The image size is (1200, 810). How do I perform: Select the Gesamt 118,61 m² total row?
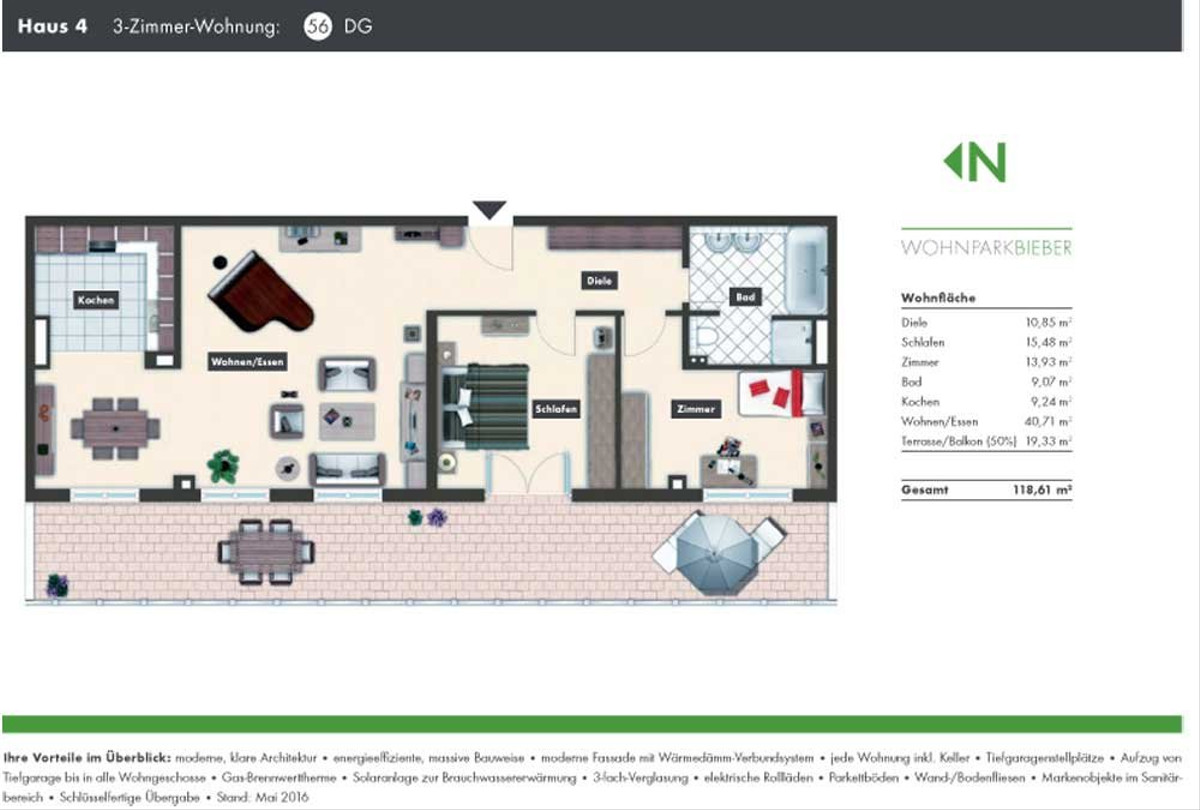click(985, 490)
